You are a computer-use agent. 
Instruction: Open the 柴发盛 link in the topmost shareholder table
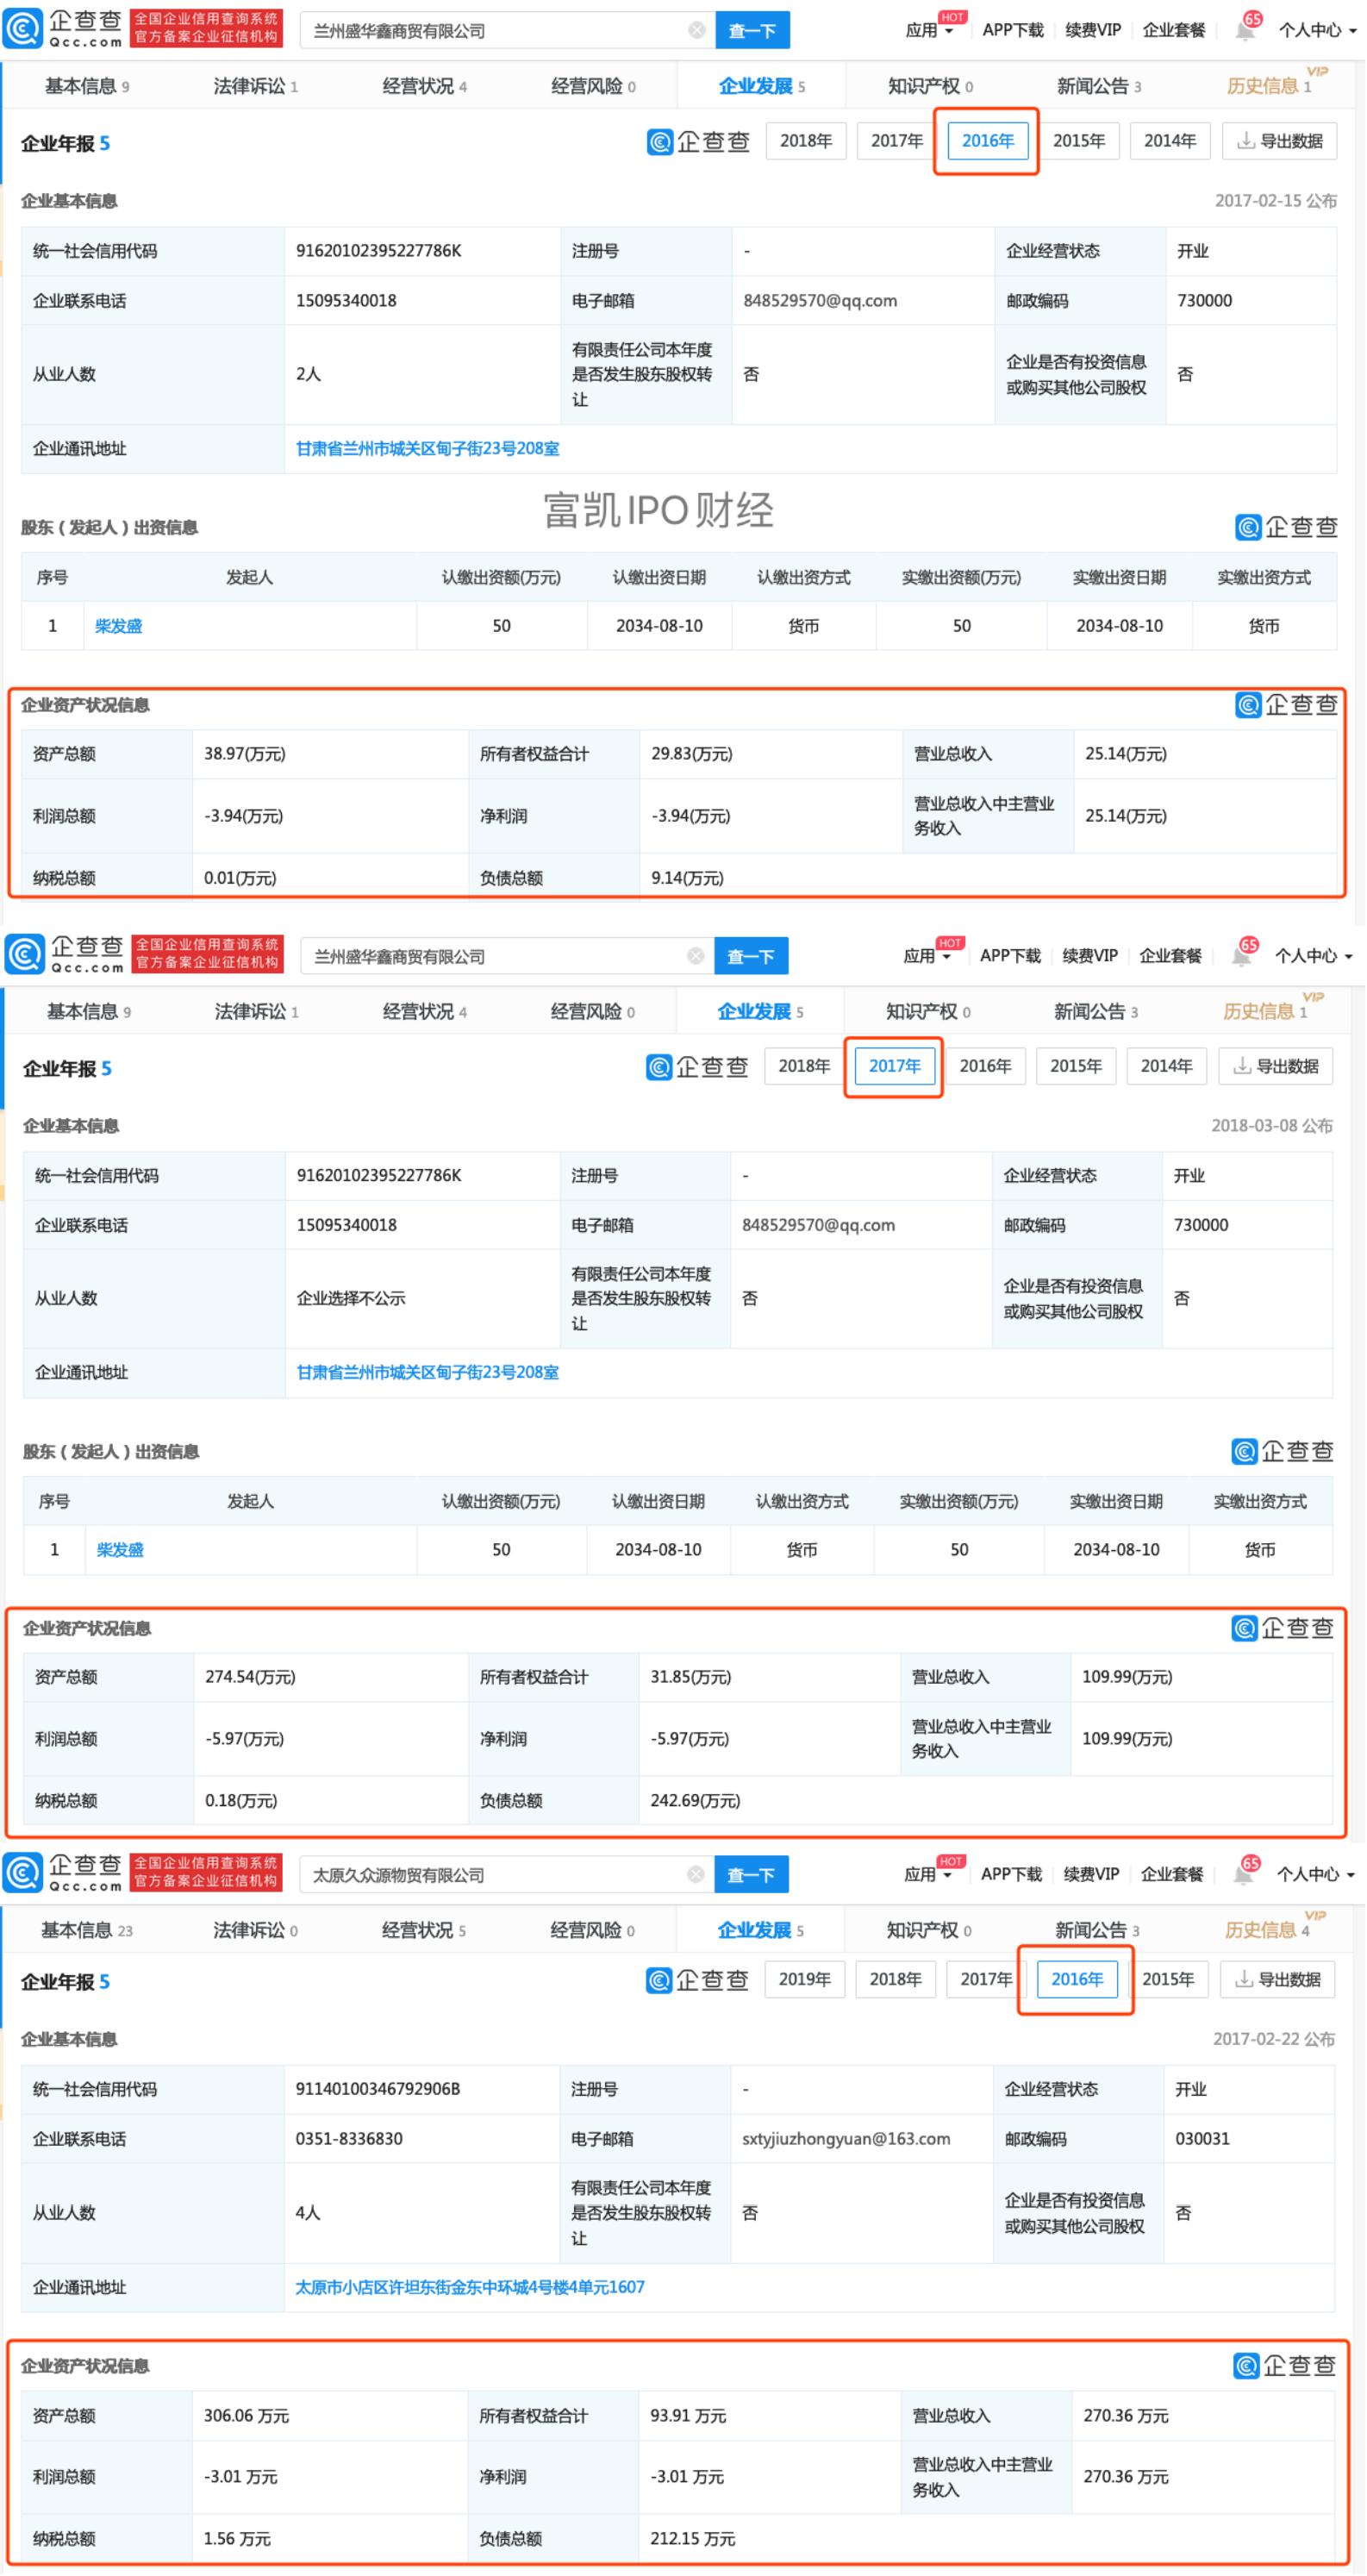click(x=118, y=626)
